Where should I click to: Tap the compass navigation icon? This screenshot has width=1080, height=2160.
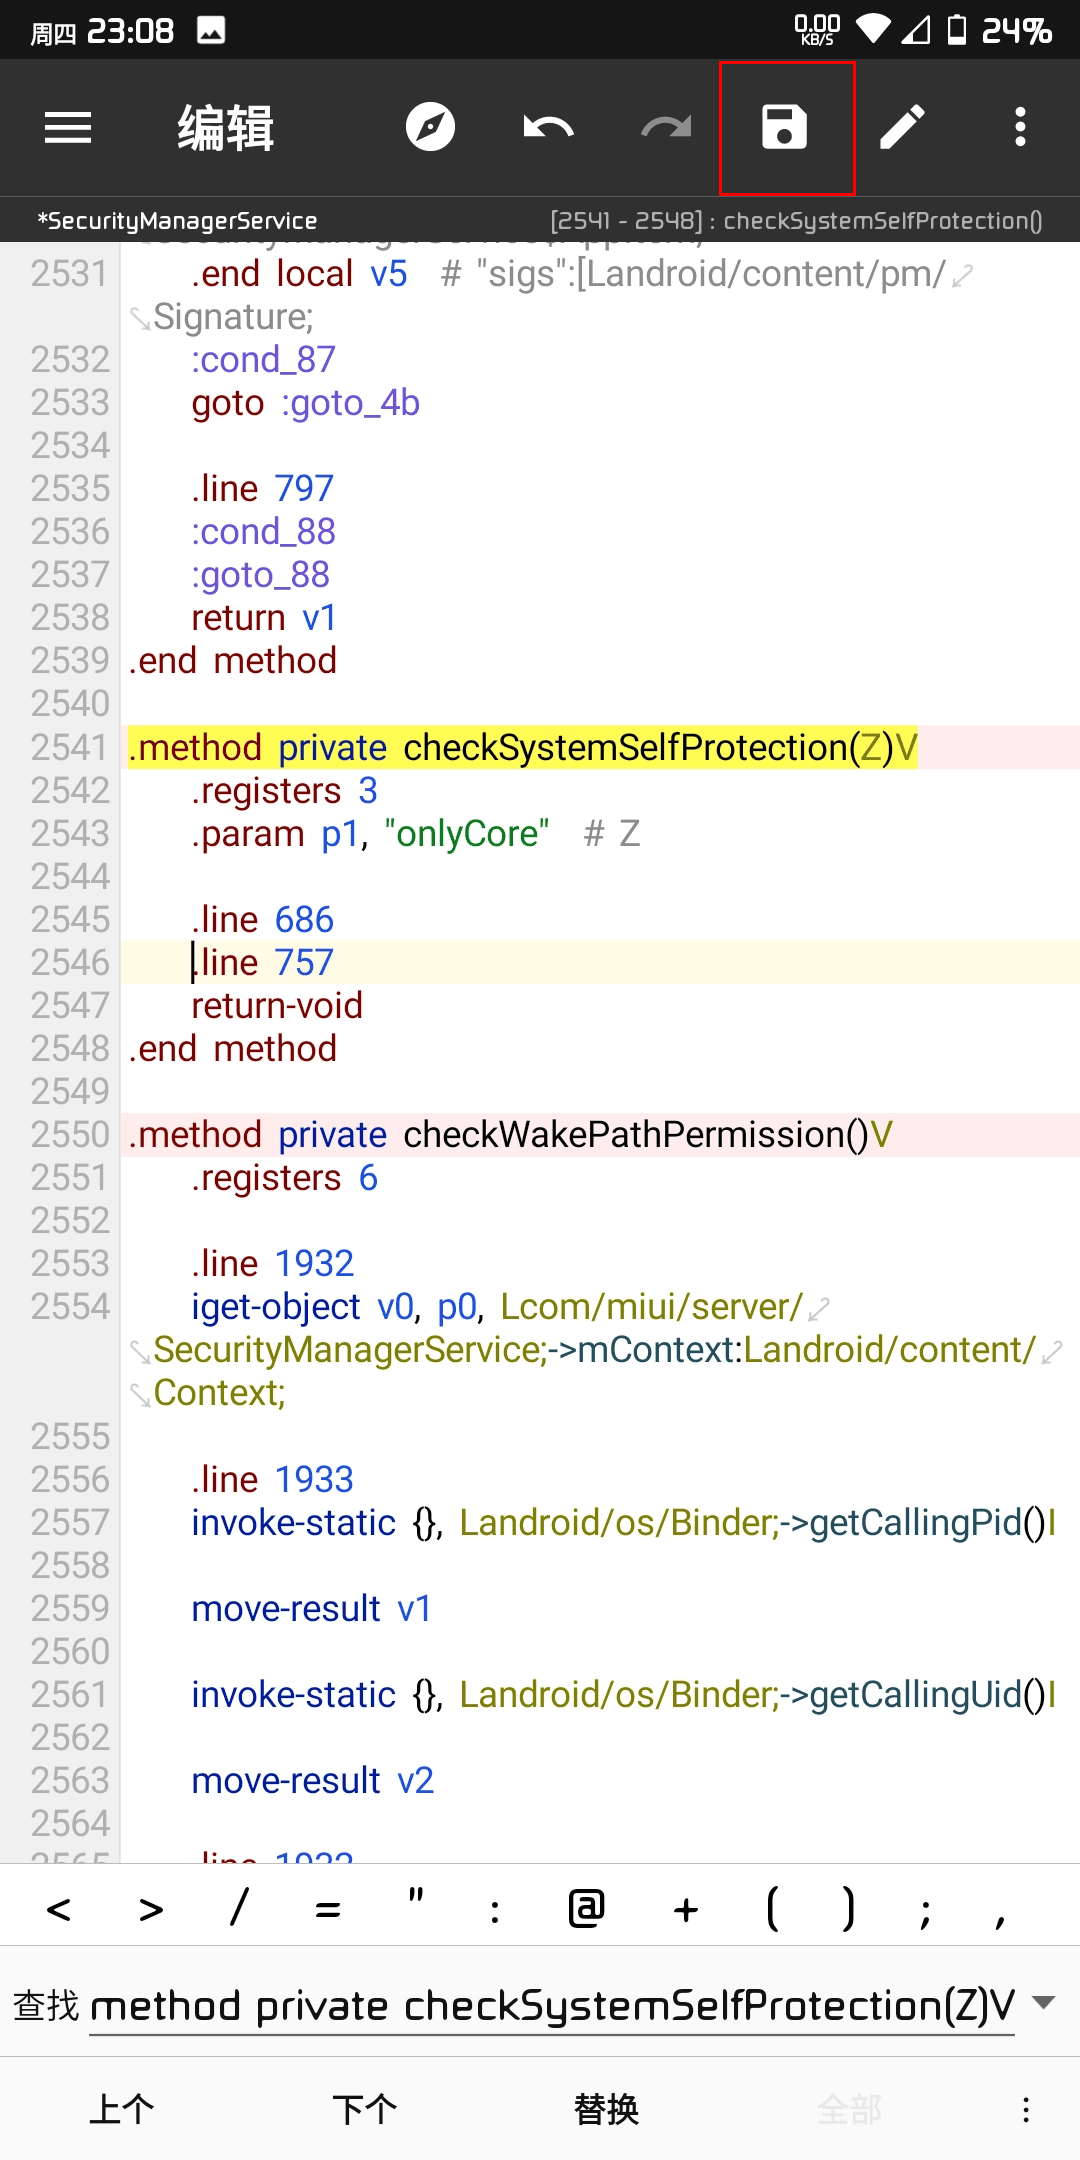click(430, 128)
